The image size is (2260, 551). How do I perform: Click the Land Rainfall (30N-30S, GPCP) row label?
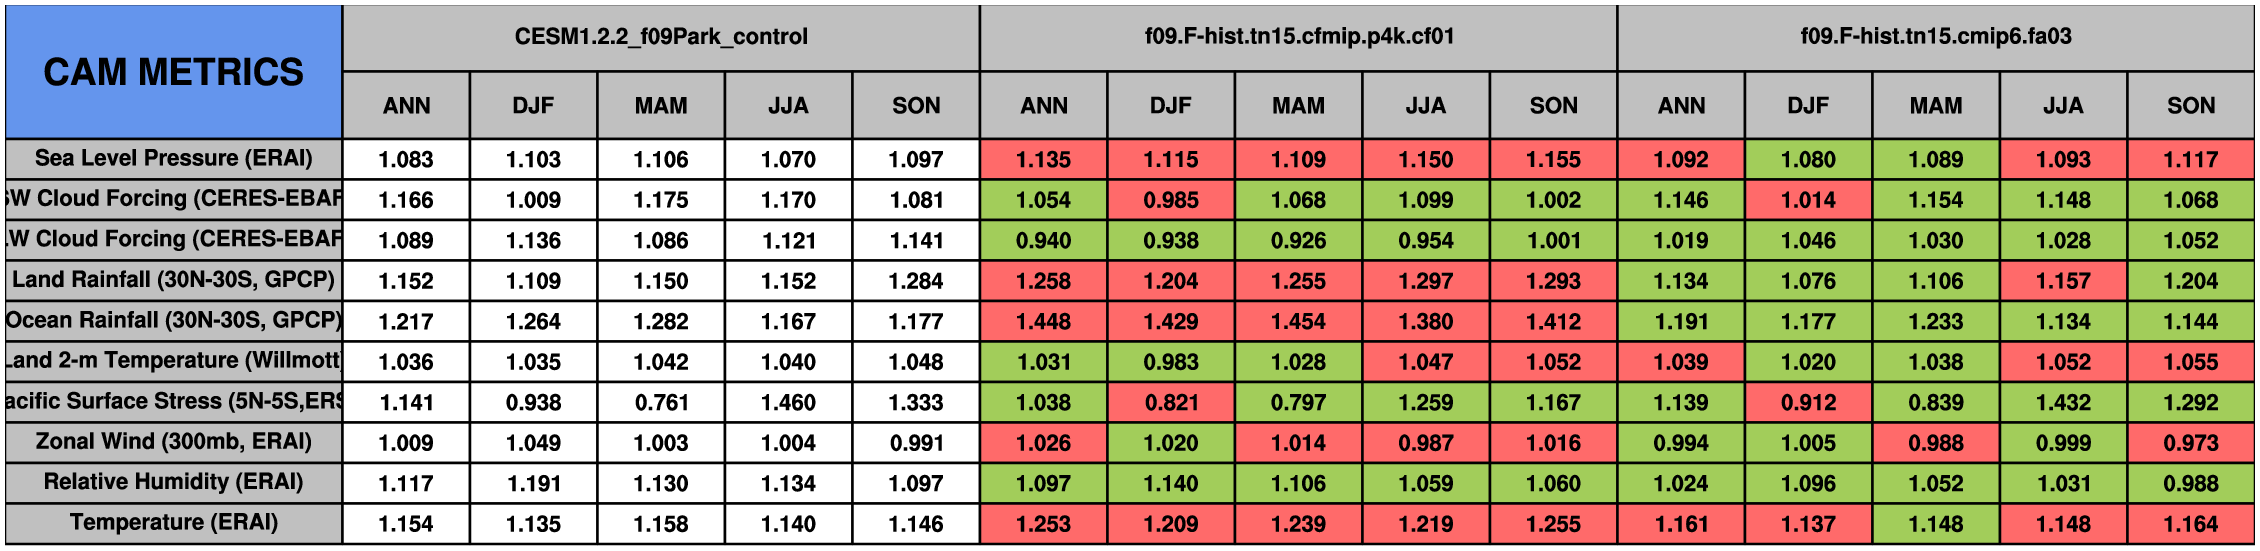click(x=173, y=280)
